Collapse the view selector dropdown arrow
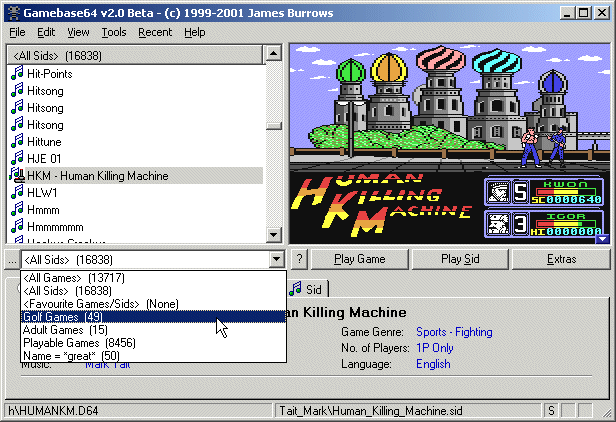The image size is (616, 422). click(x=276, y=259)
